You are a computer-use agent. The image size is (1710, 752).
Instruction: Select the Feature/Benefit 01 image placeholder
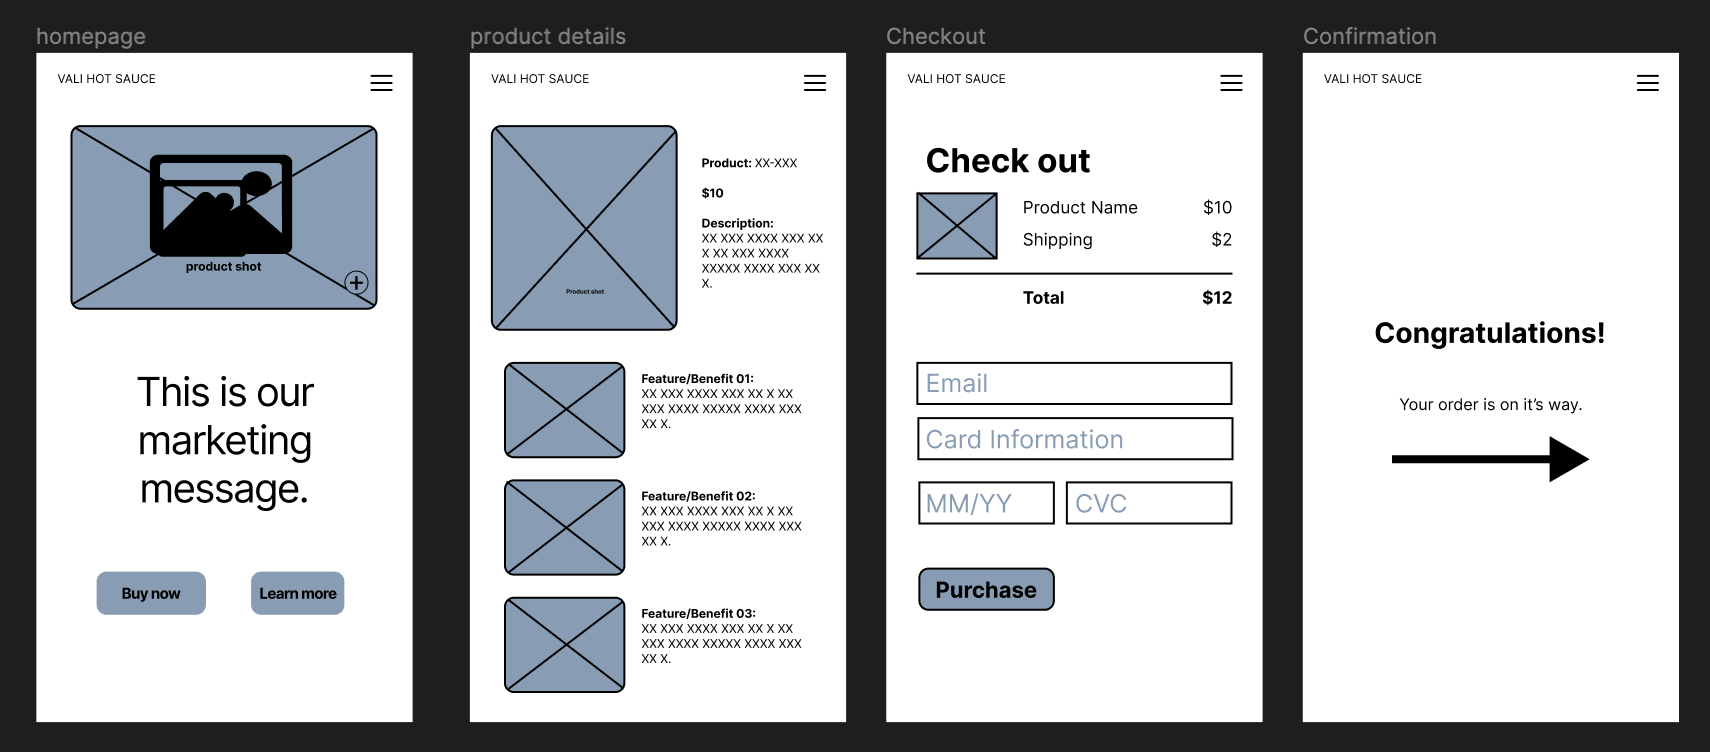[565, 410]
